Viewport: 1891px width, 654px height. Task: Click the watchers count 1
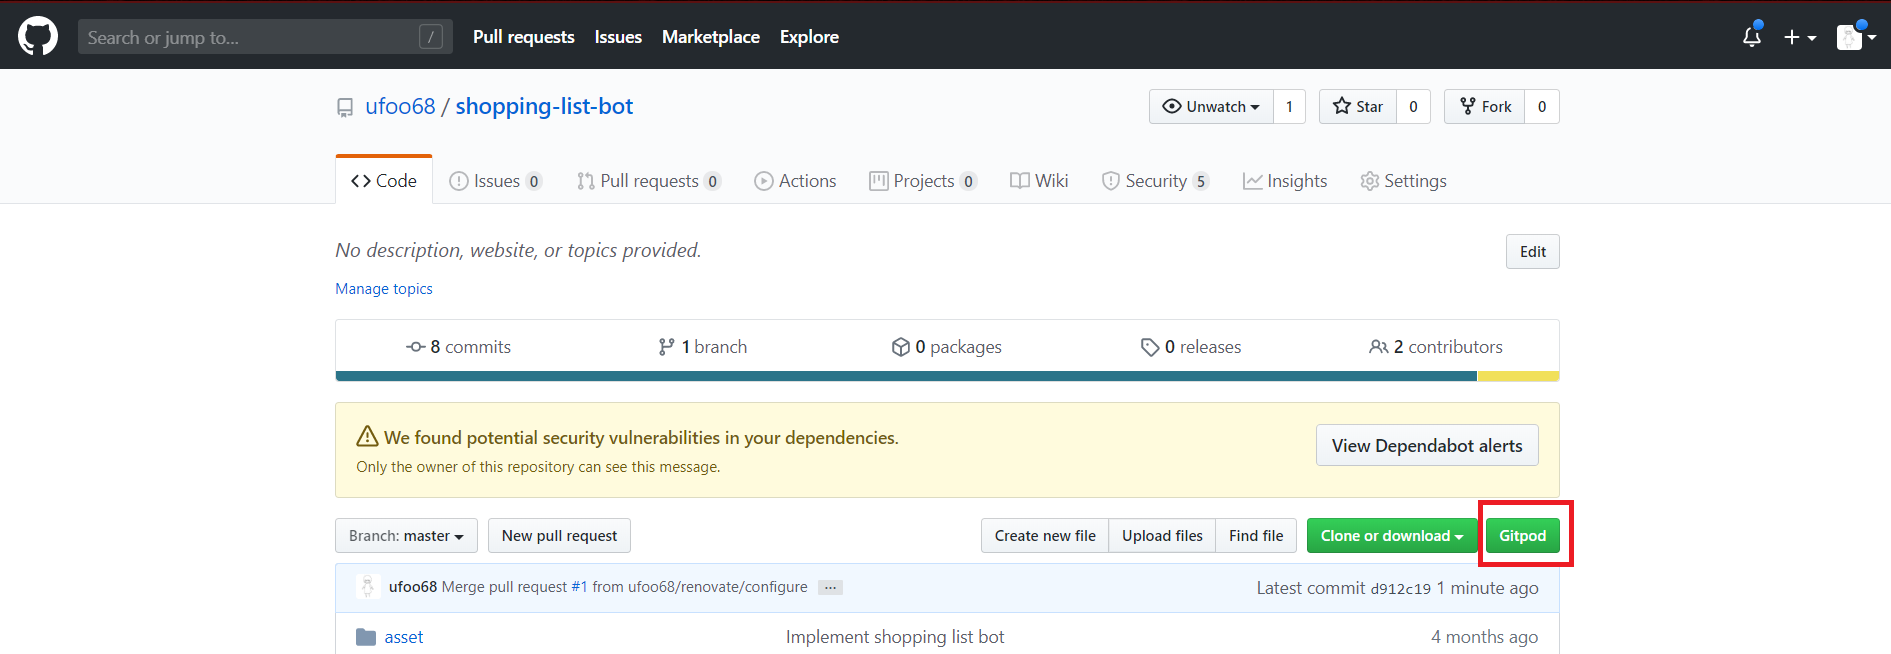click(1289, 107)
